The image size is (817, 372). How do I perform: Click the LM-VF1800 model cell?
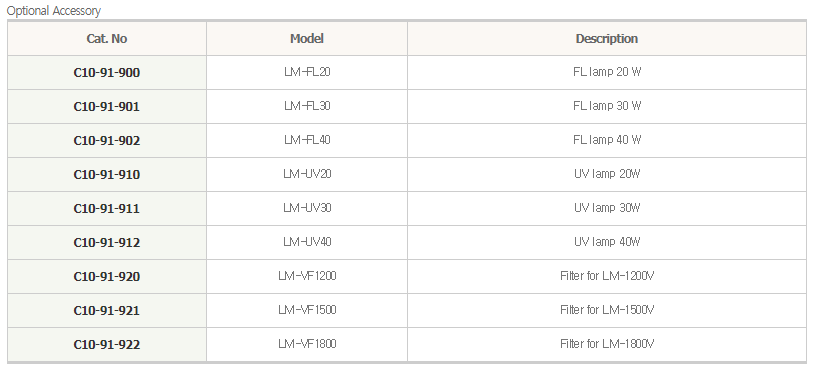pos(307,344)
